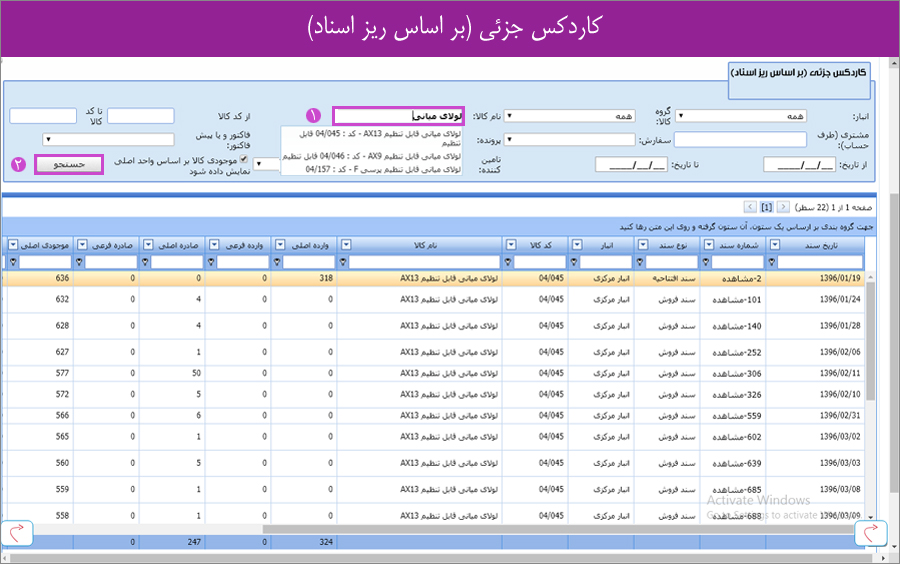Click the تاریخ سند filter text box
This screenshot has width=900, height=564.
[x=820, y=262]
